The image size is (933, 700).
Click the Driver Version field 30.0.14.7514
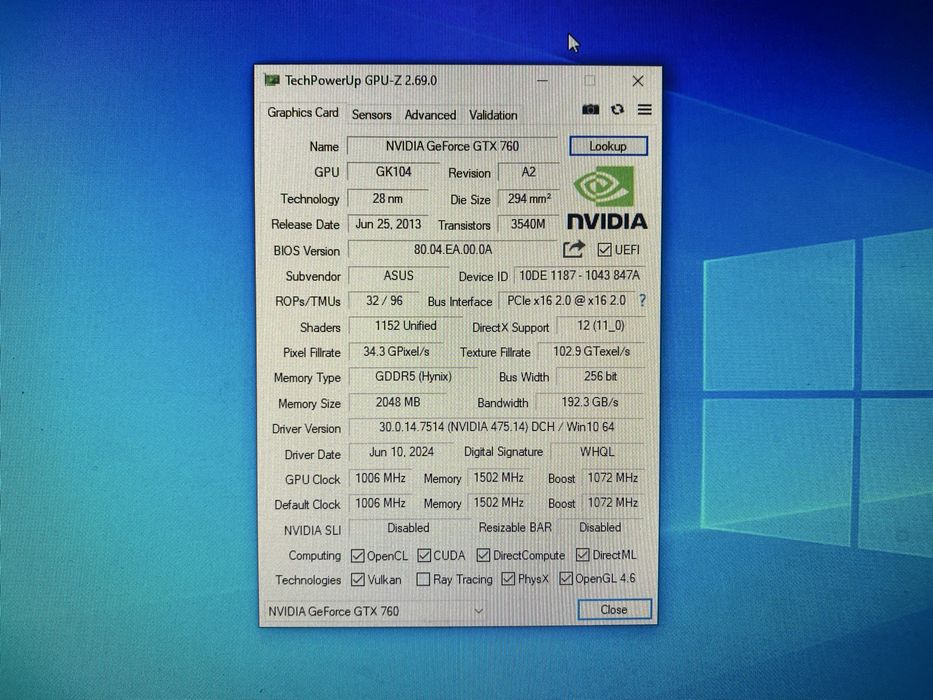[497, 427]
